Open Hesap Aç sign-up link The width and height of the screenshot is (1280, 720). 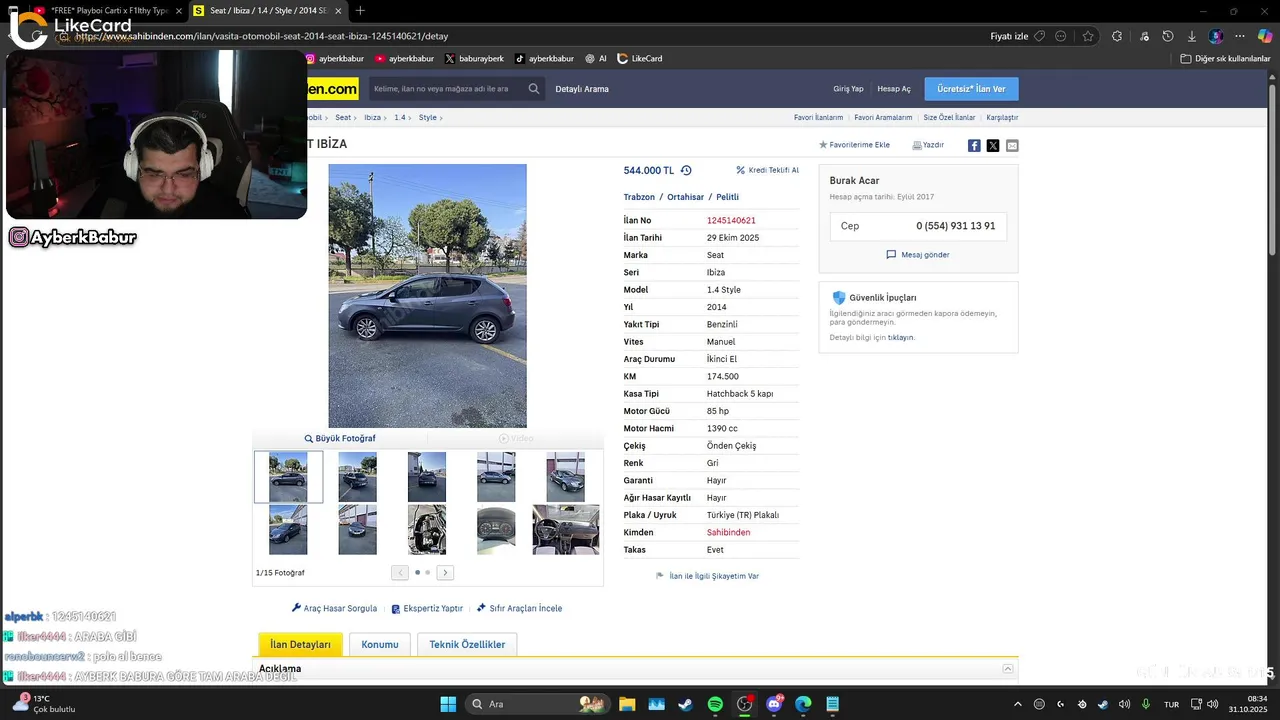(x=894, y=89)
